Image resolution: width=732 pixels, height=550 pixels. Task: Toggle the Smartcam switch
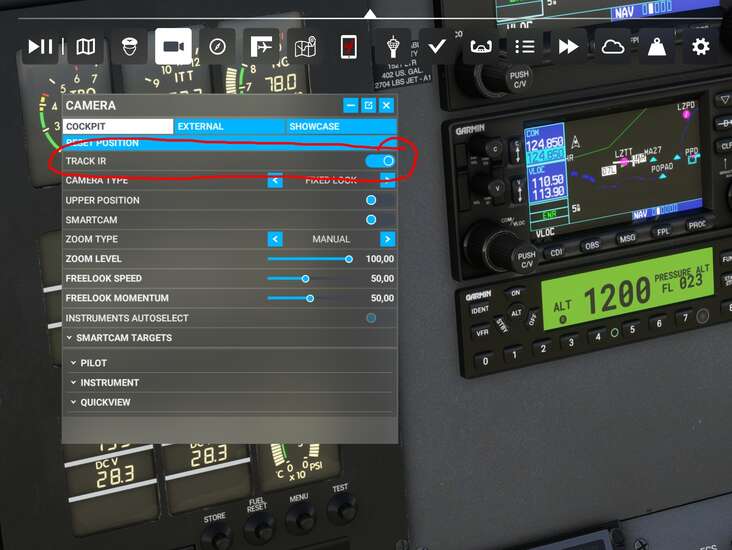[x=371, y=219]
